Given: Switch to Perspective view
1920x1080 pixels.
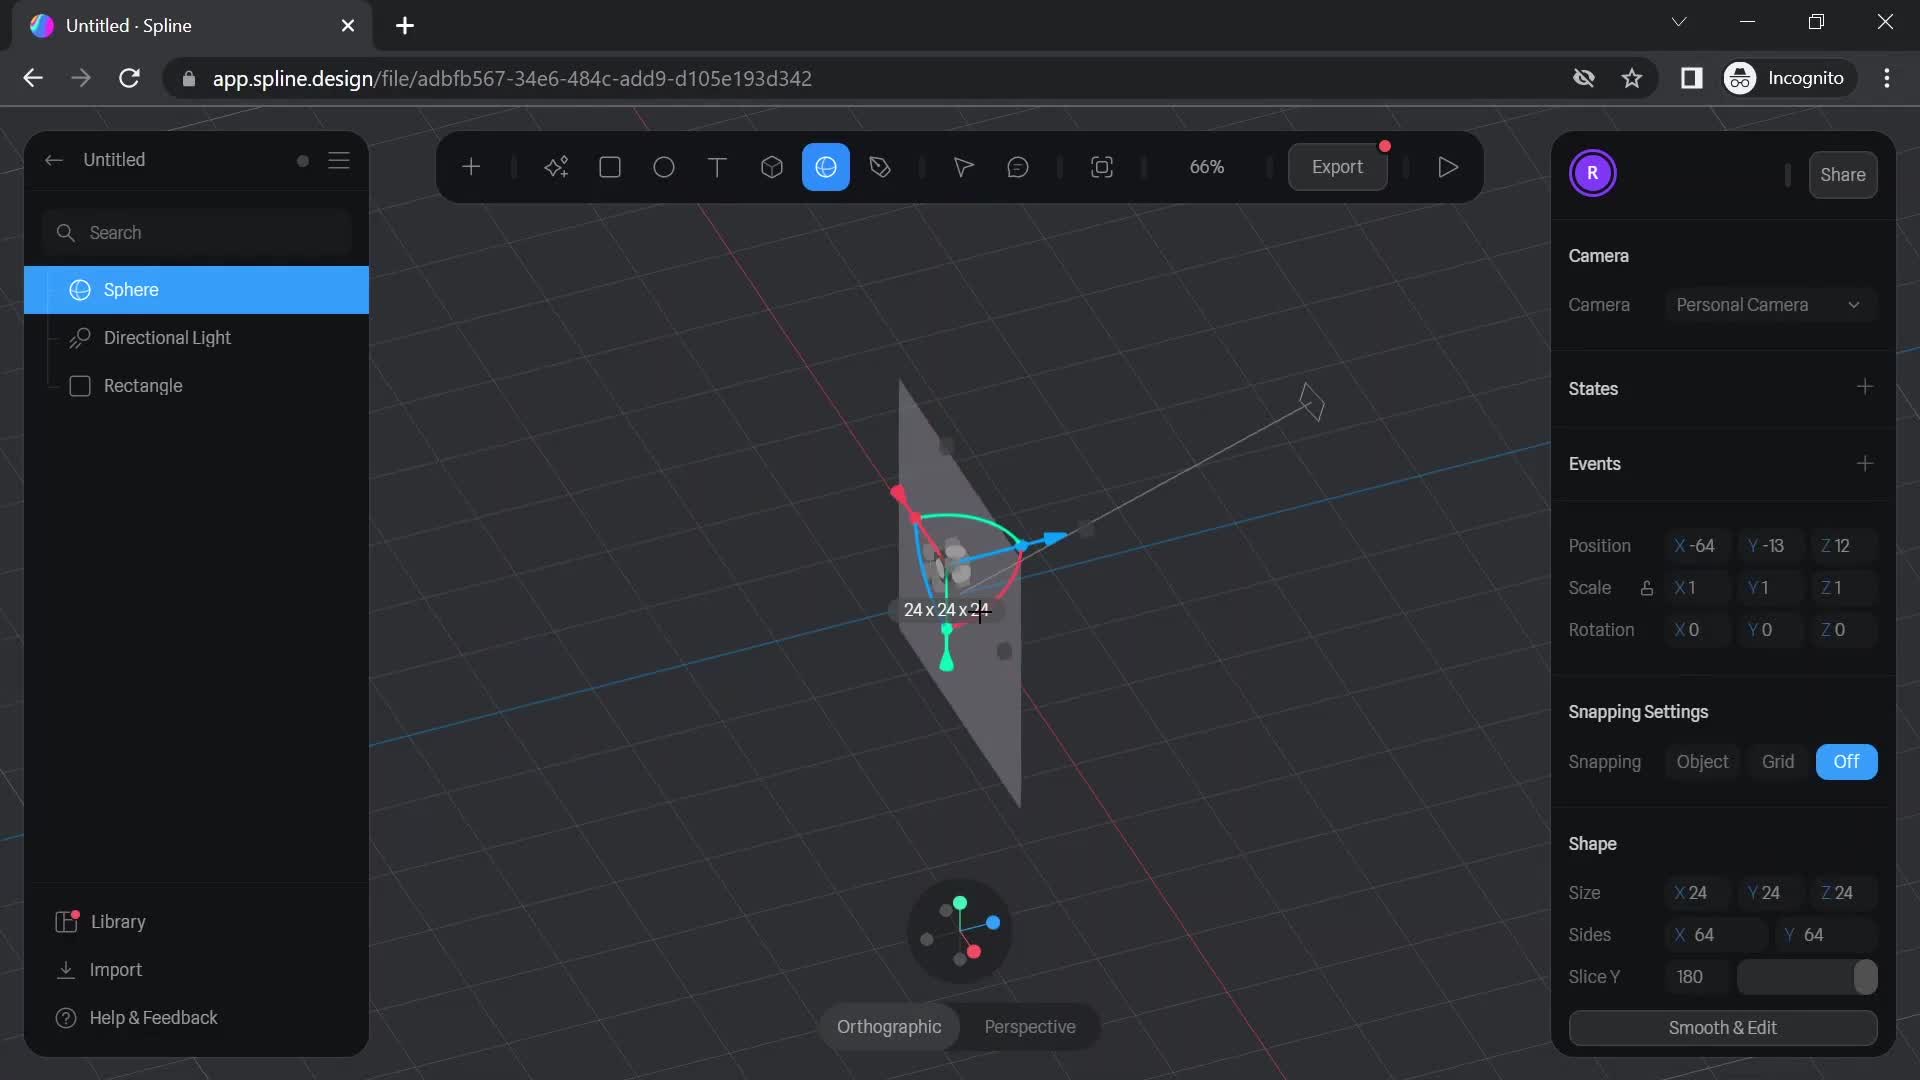Looking at the screenshot, I should 1030,1027.
